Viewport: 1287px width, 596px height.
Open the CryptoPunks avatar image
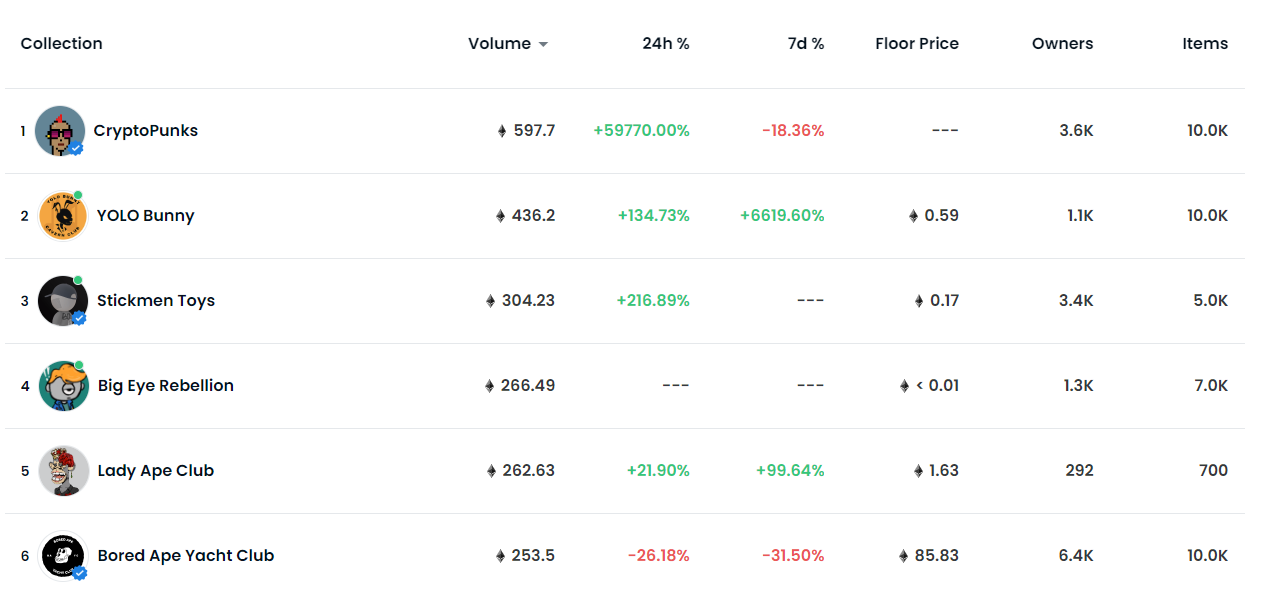(60, 131)
